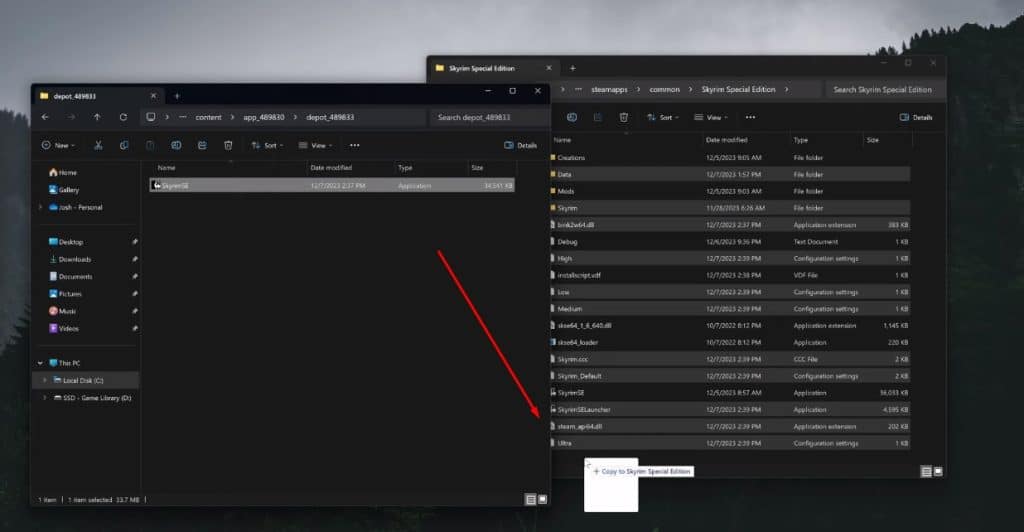This screenshot has width=1024, height=532.
Task: Expand the SSD - Game Library (D:) node
Action: tap(44, 398)
